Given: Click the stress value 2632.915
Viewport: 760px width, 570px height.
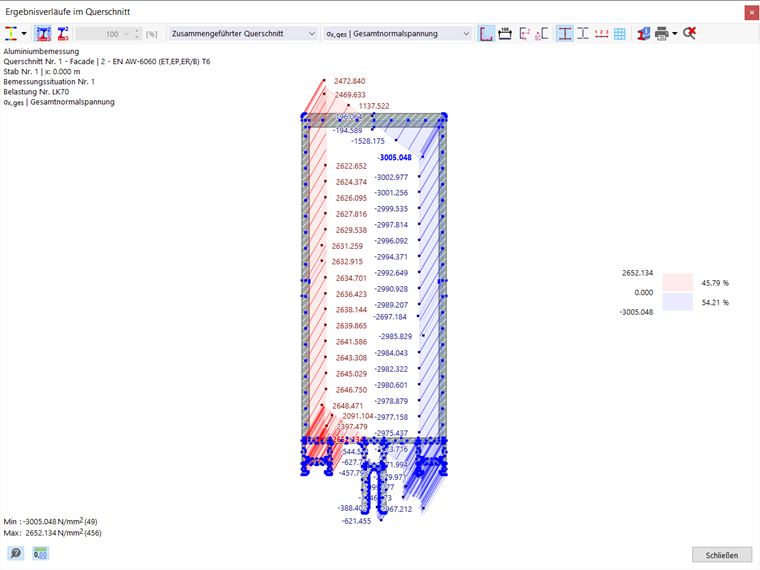Looking at the screenshot, I should coord(347,261).
